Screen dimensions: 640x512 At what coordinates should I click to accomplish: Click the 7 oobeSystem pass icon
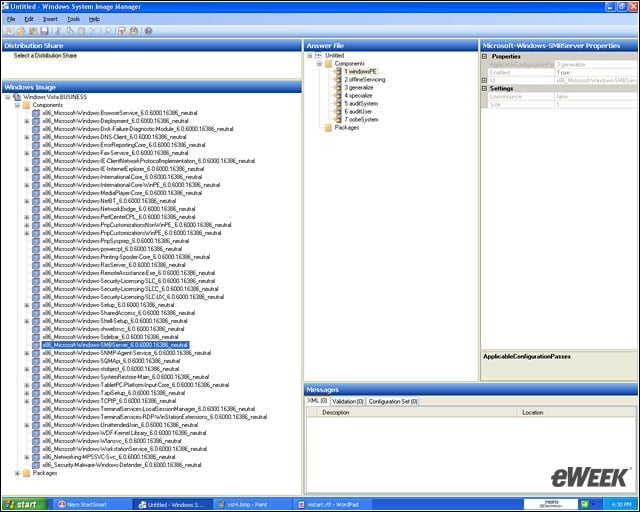pyautogui.click(x=338, y=119)
